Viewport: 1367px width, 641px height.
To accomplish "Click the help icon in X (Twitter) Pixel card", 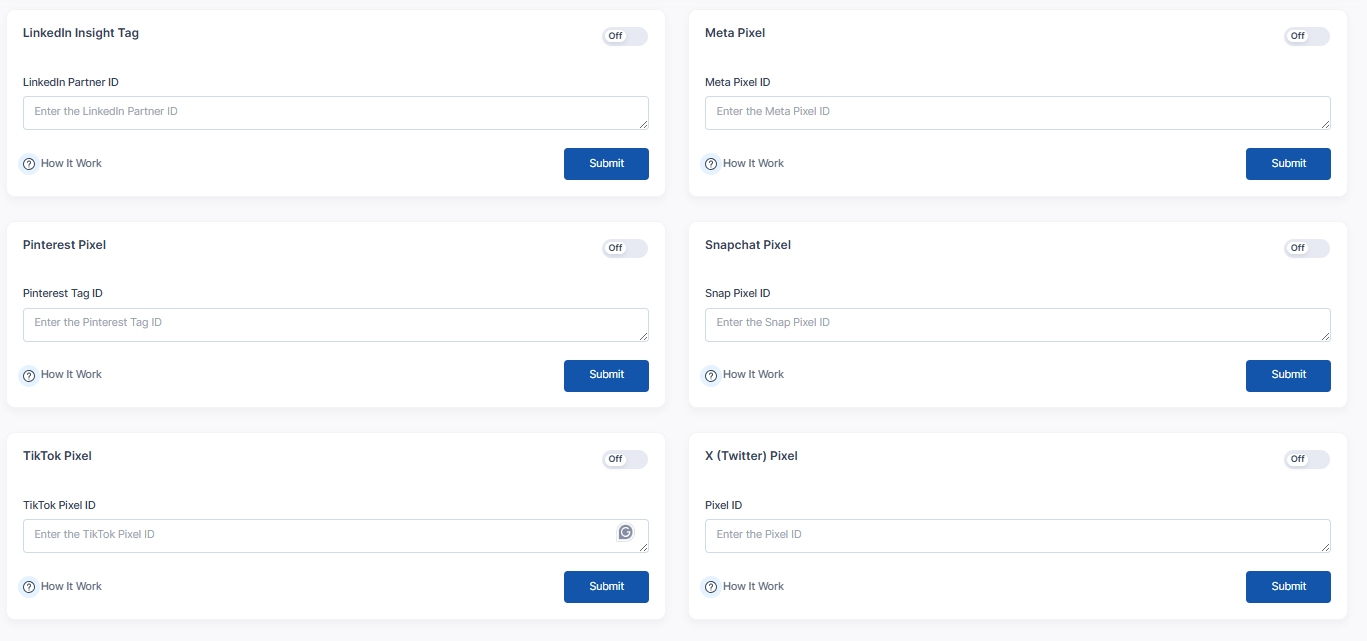I will pyautogui.click(x=711, y=587).
